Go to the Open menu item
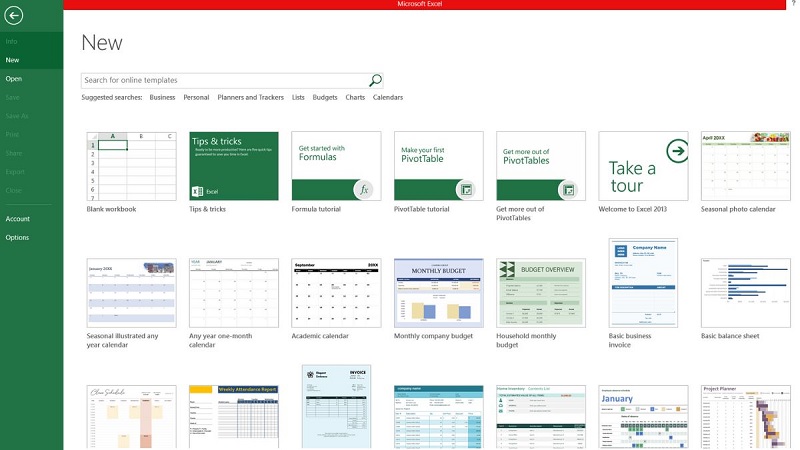This screenshot has width=800, height=450. [13, 78]
